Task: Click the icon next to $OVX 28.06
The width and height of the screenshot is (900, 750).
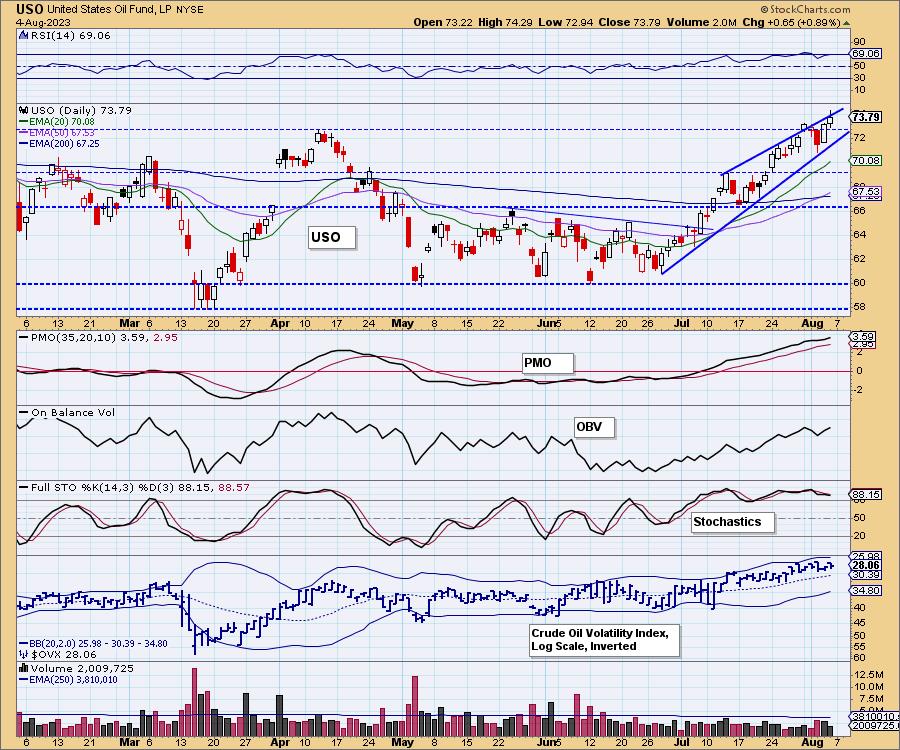Action: point(23,654)
